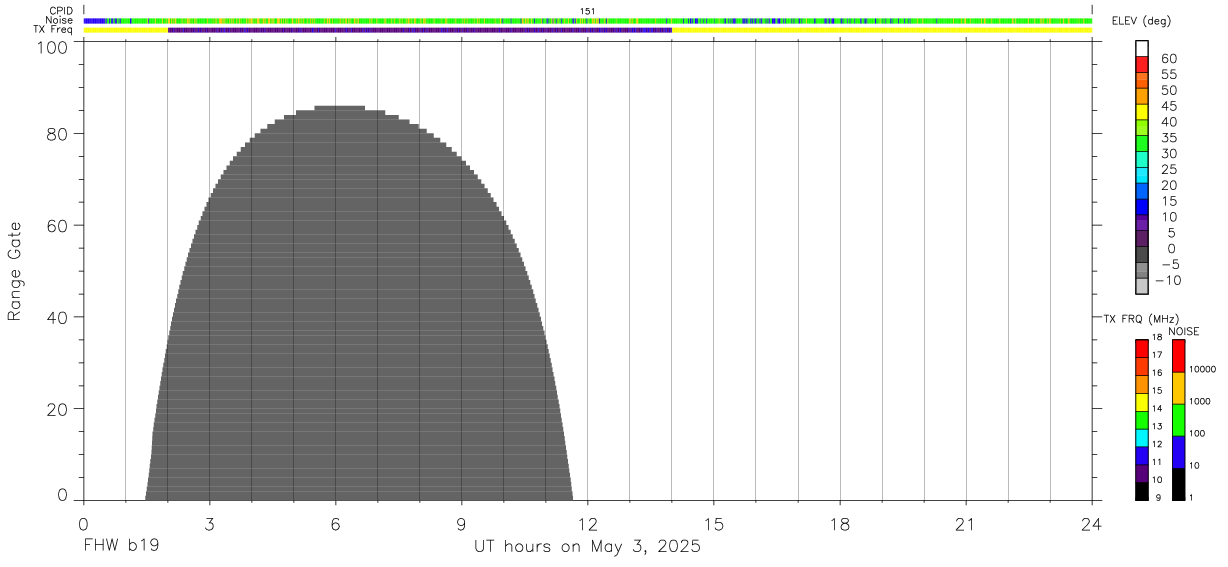The height and width of the screenshot is (567, 1228).
Task: Click the x-axis tick label '6'
Action: [335, 523]
